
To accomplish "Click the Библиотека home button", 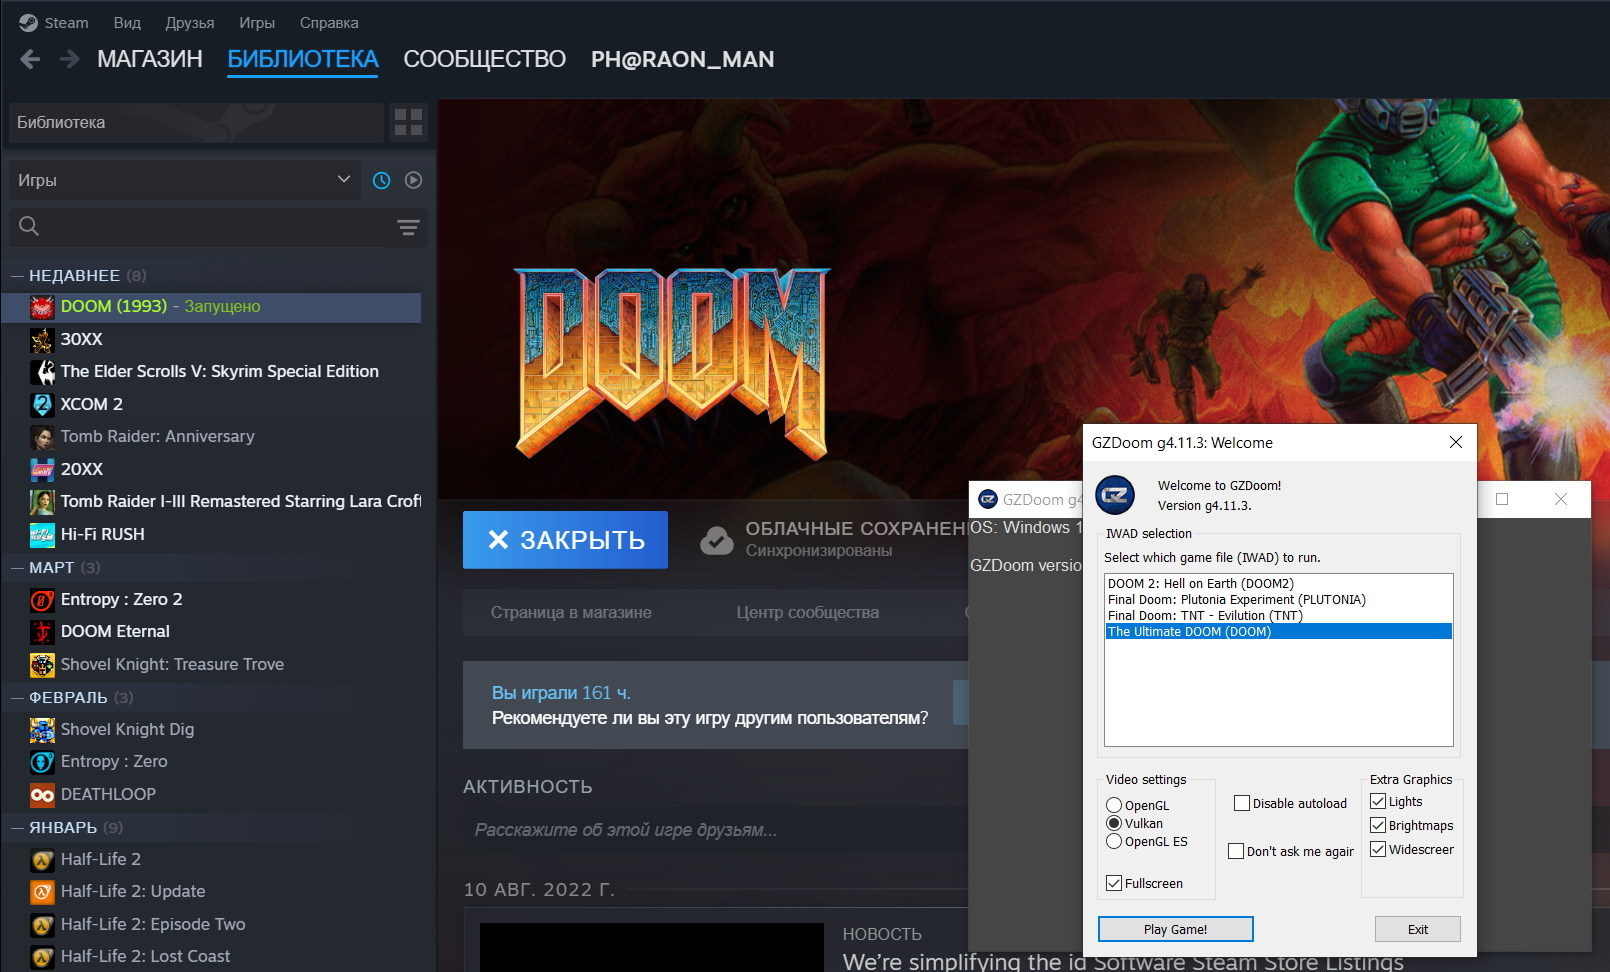I will (x=196, y=122).
